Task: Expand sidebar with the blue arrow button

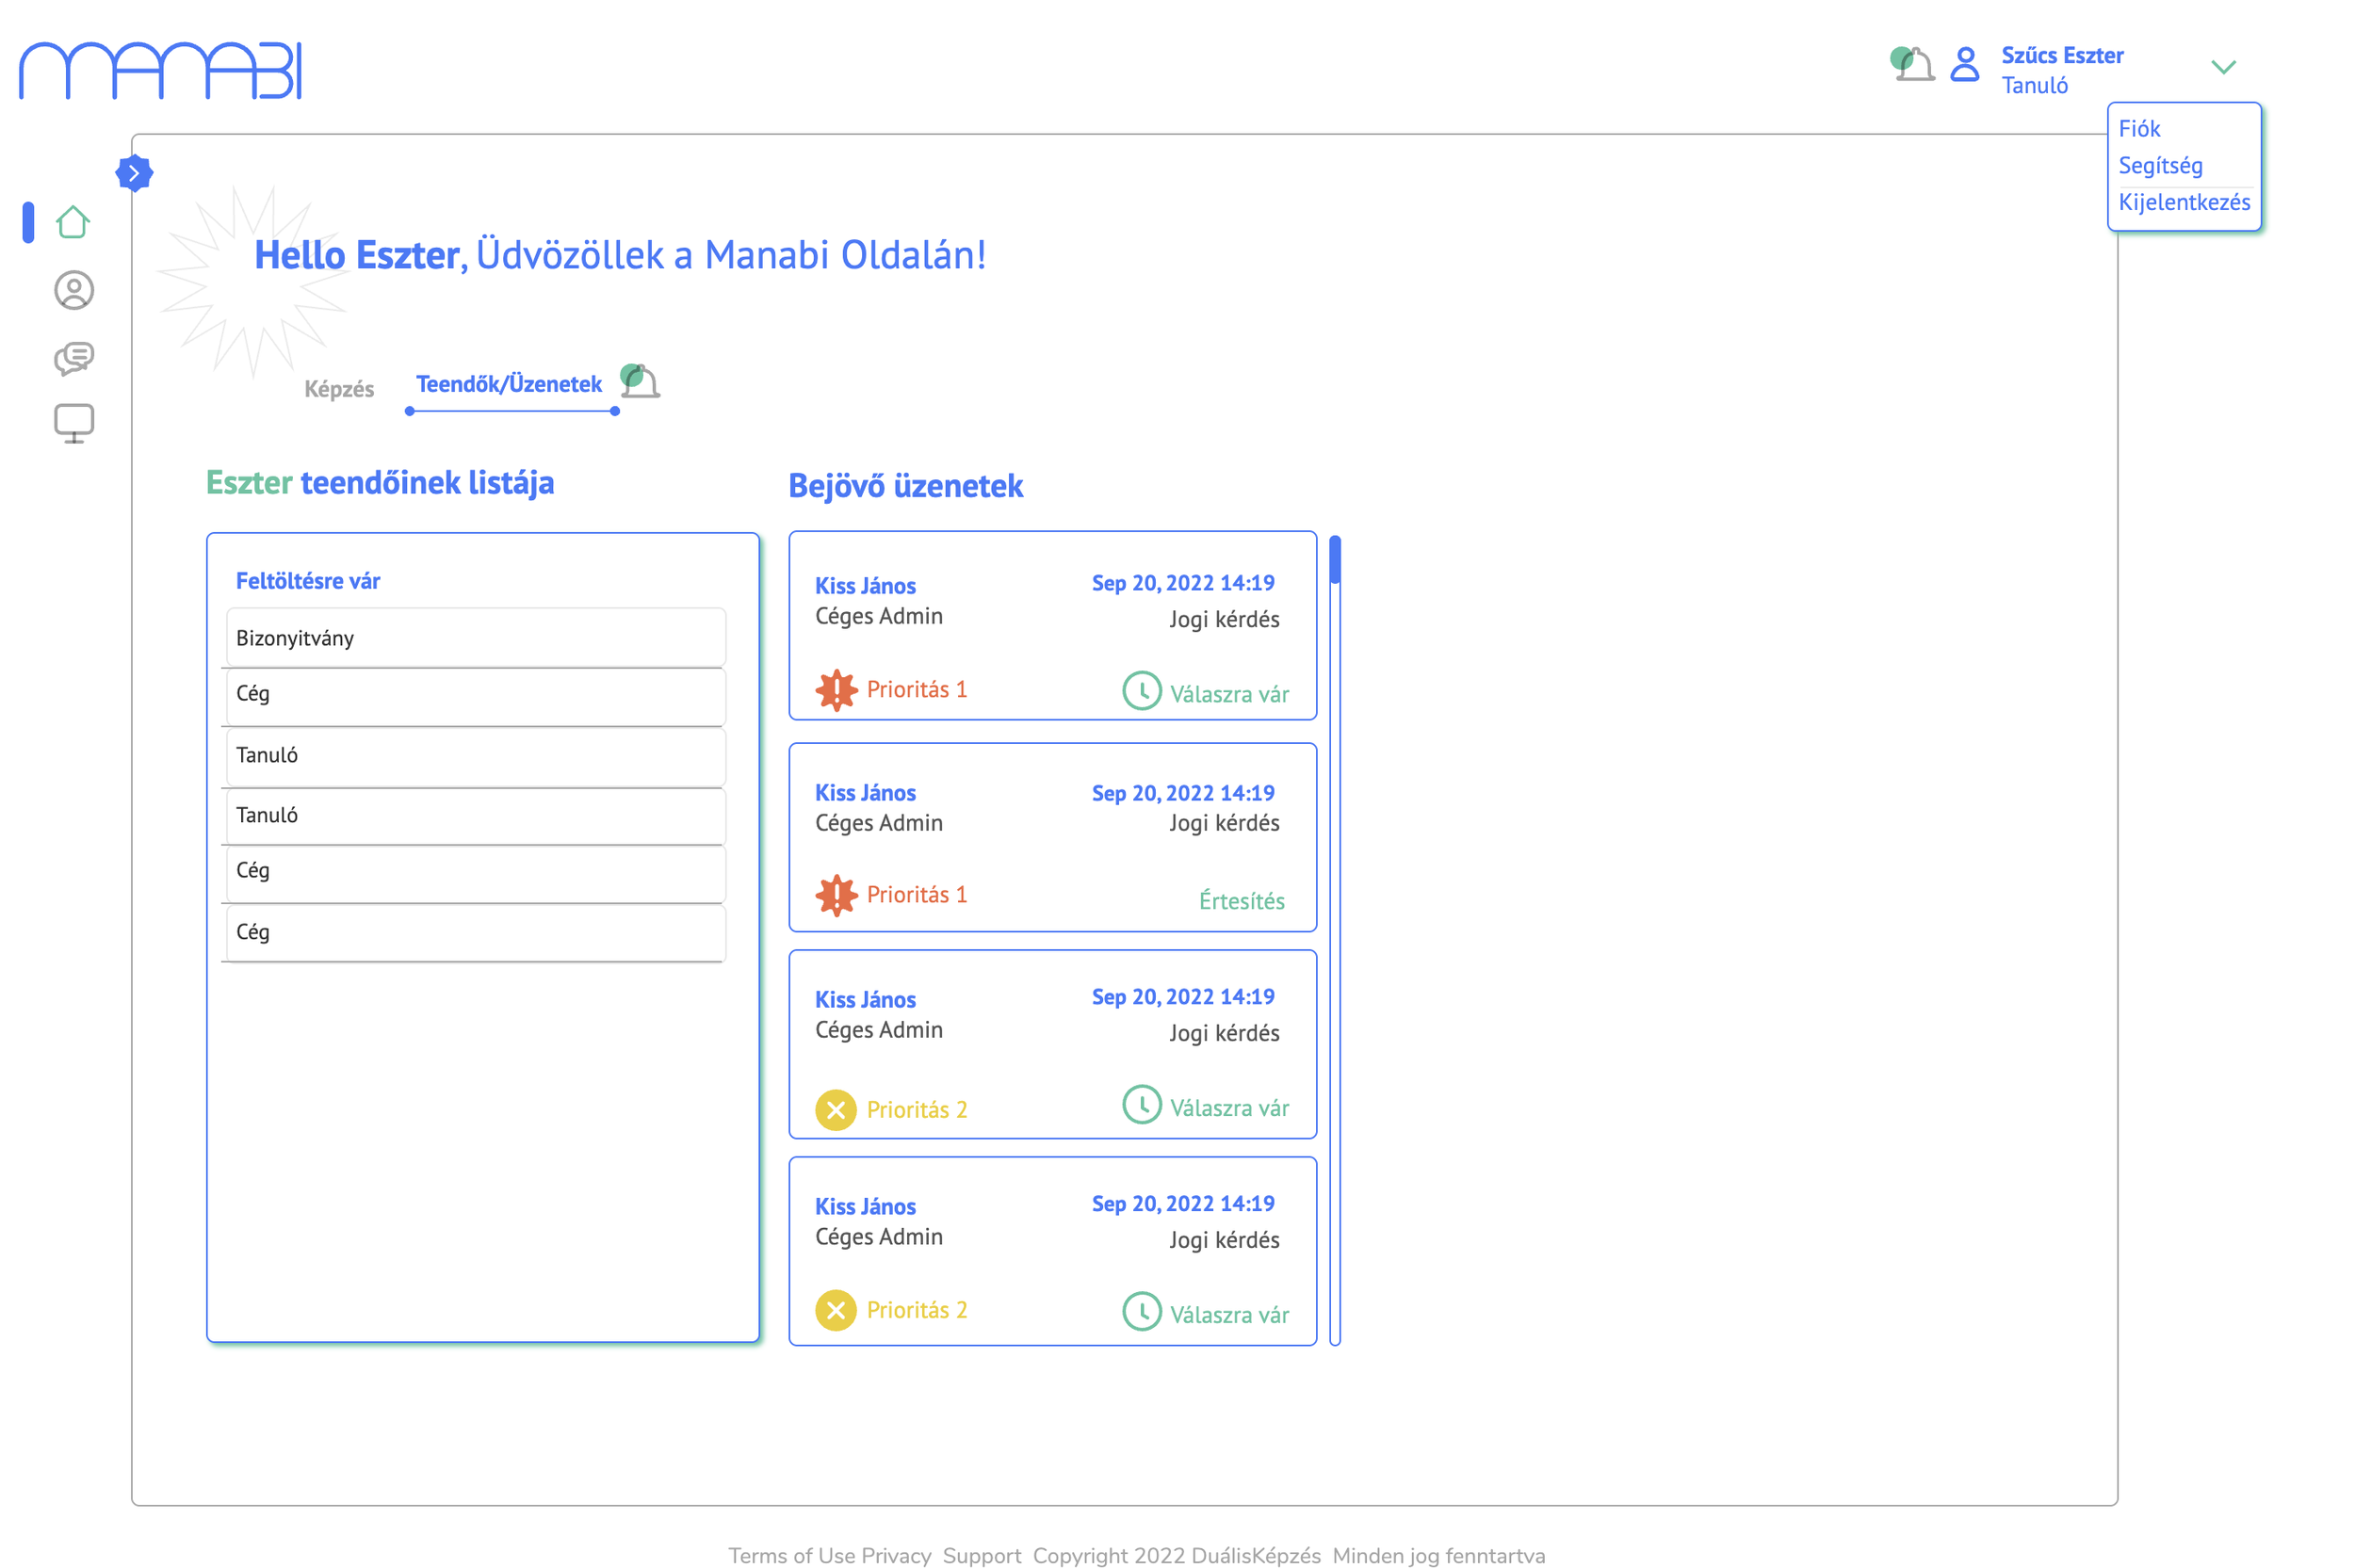Action: (x=134, y=173)
